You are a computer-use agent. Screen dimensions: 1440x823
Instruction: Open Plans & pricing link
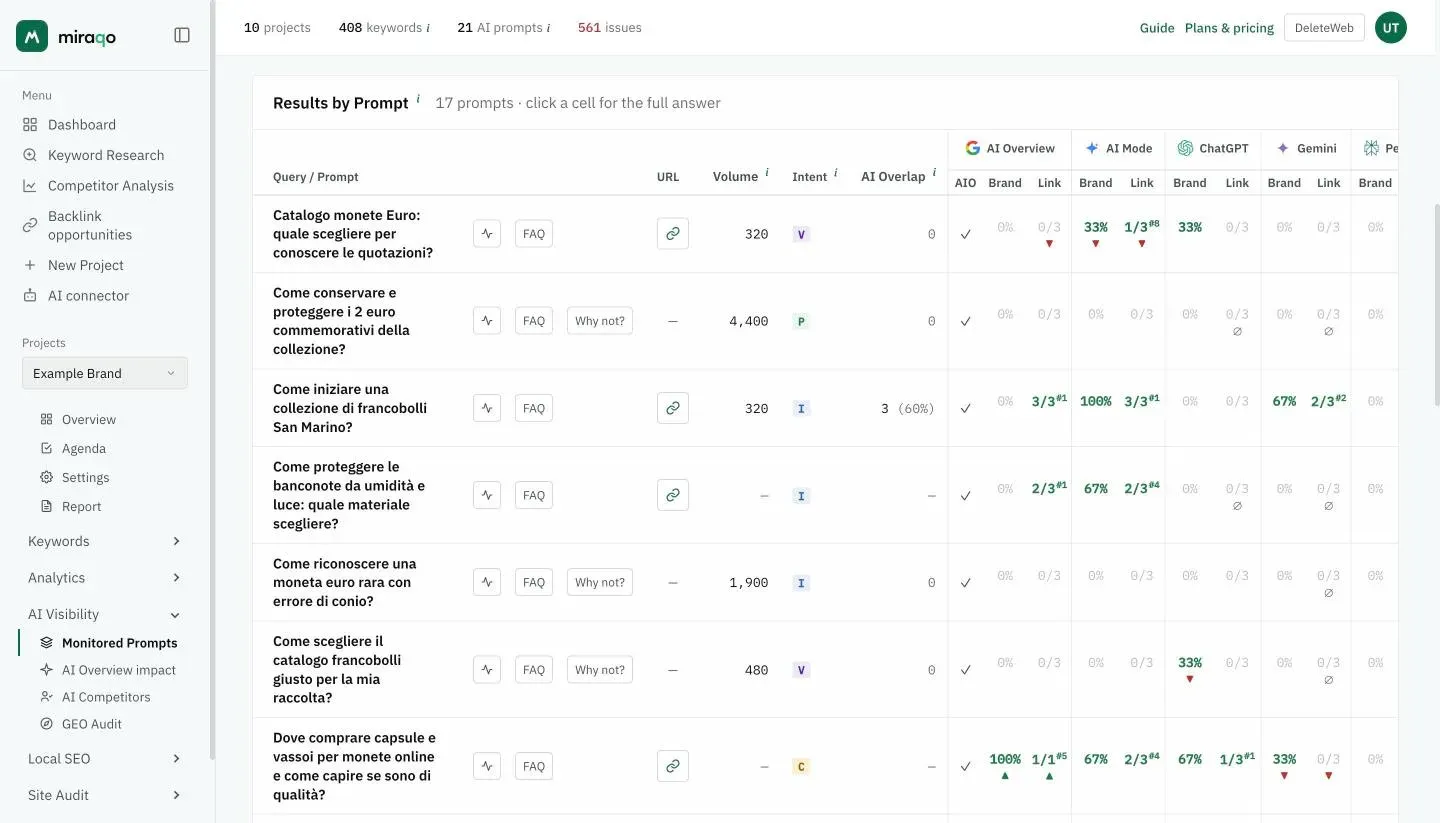click(x=1229, y=28)
